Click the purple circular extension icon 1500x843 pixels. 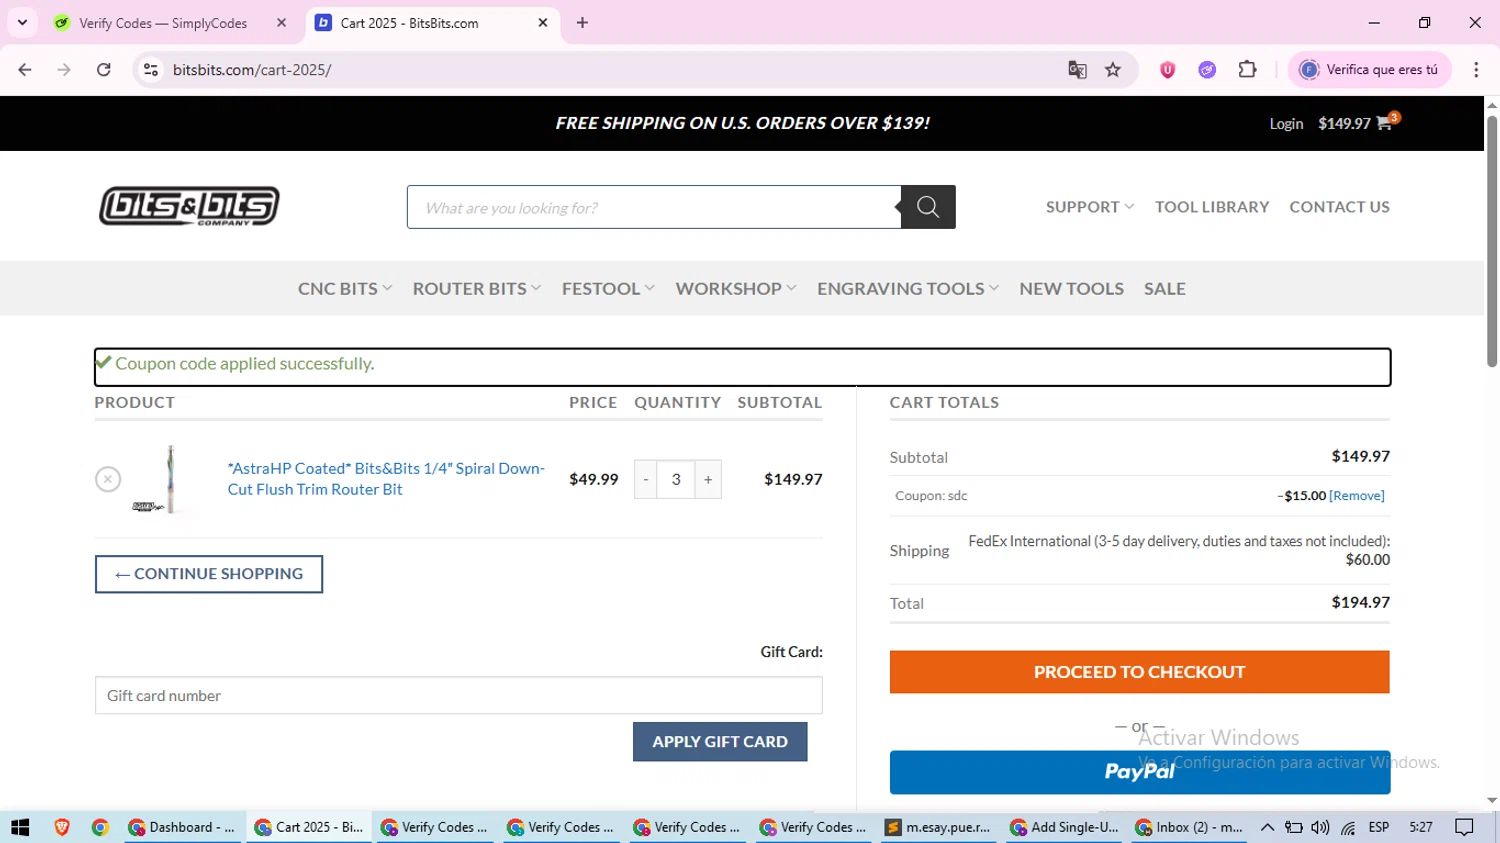(x=1207, y=70)
